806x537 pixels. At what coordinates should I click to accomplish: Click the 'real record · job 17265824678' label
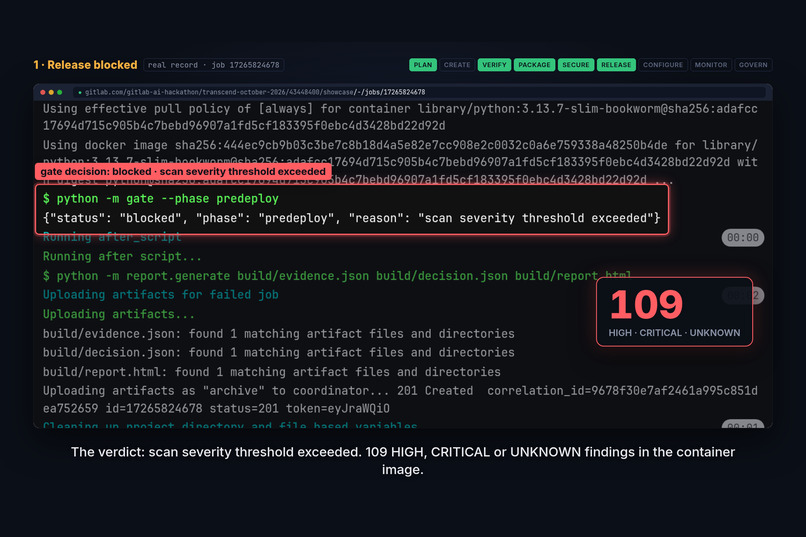[214, 65]
